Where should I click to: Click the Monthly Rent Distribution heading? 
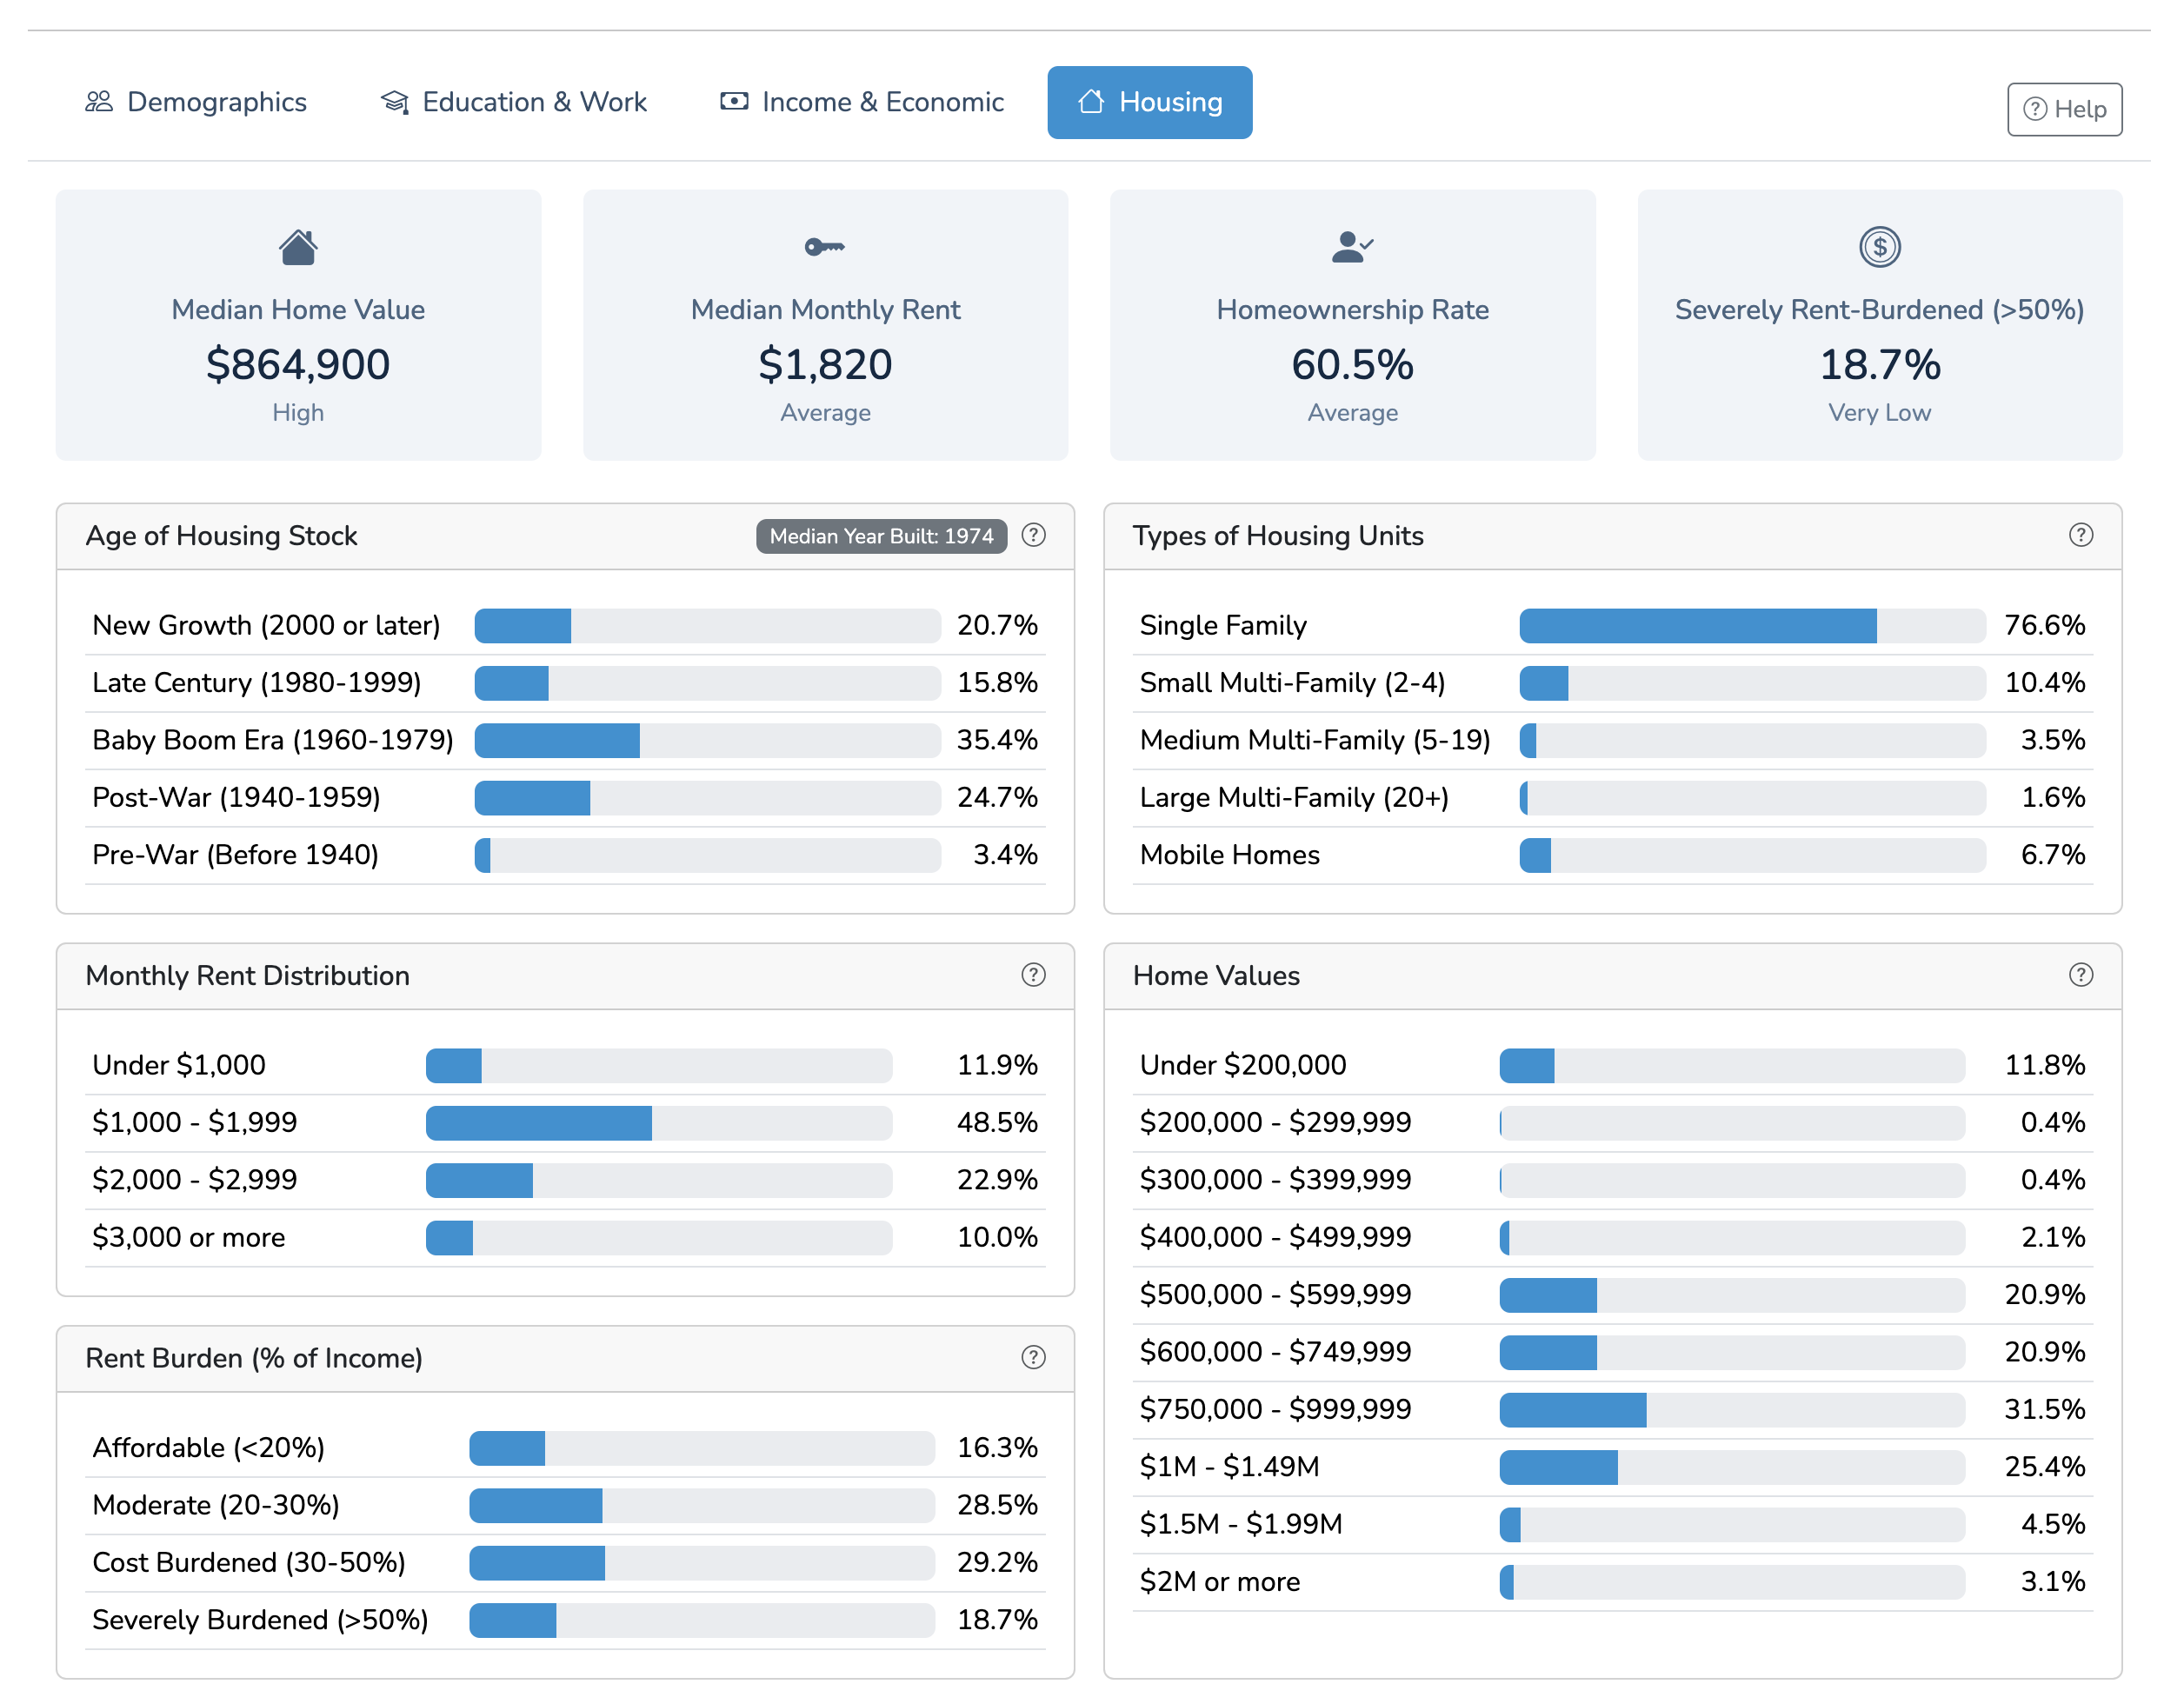tap(247, 976)
